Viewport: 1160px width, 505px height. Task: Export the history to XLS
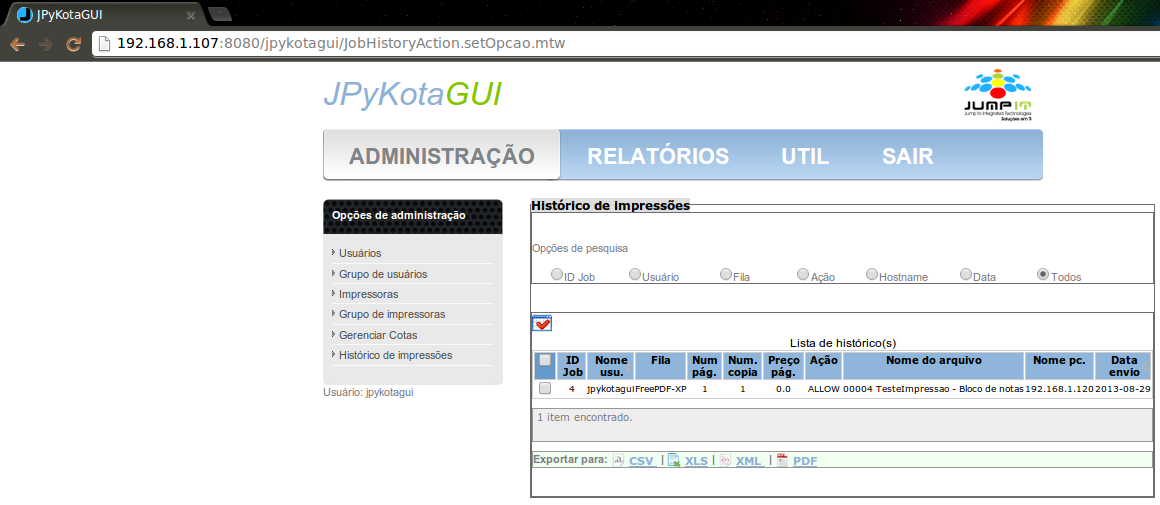(x=696, y=461)
